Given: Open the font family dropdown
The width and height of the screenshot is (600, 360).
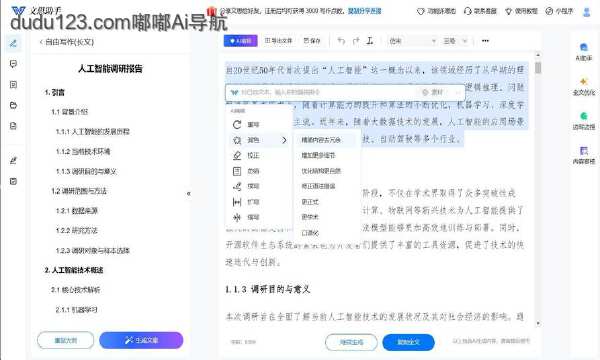Looking at the screenshot, I should (x=412, y=41).
